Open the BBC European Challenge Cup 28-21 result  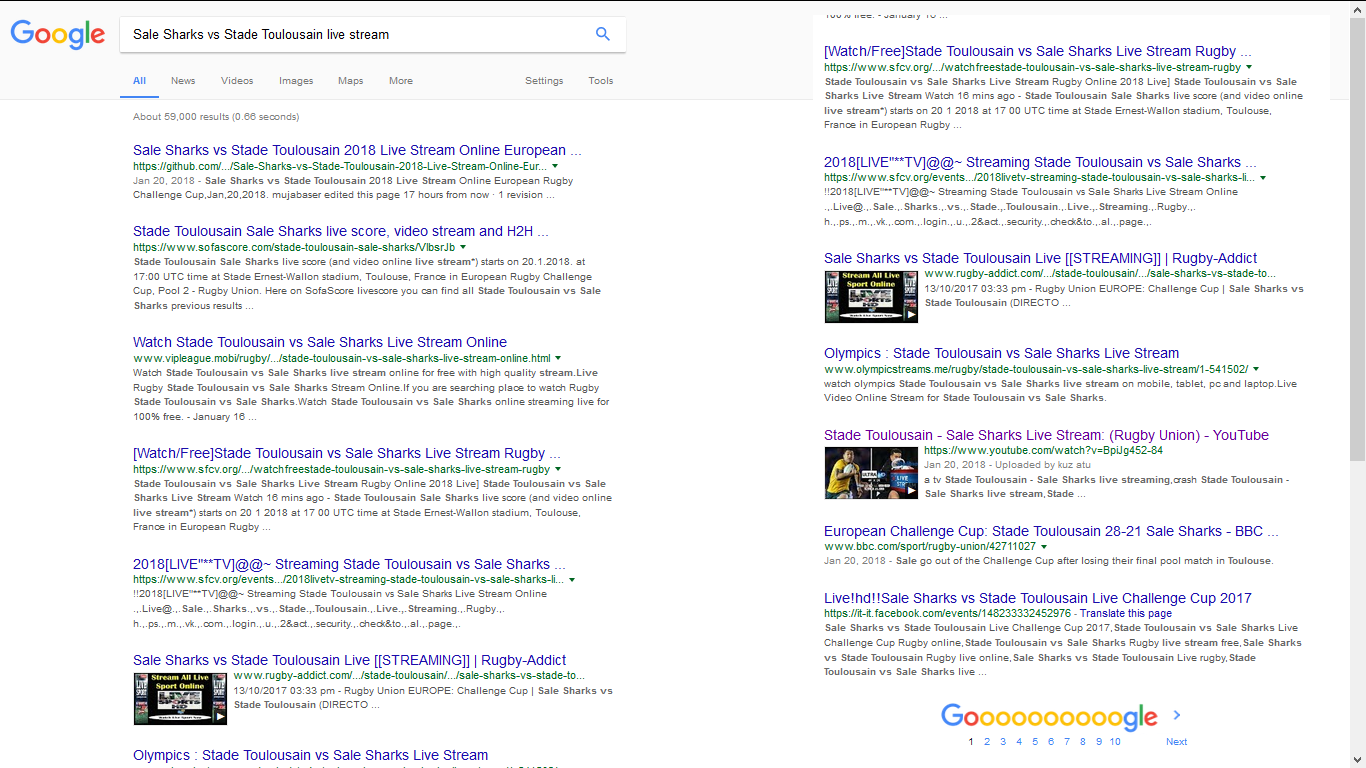[x=1051, y=531]
